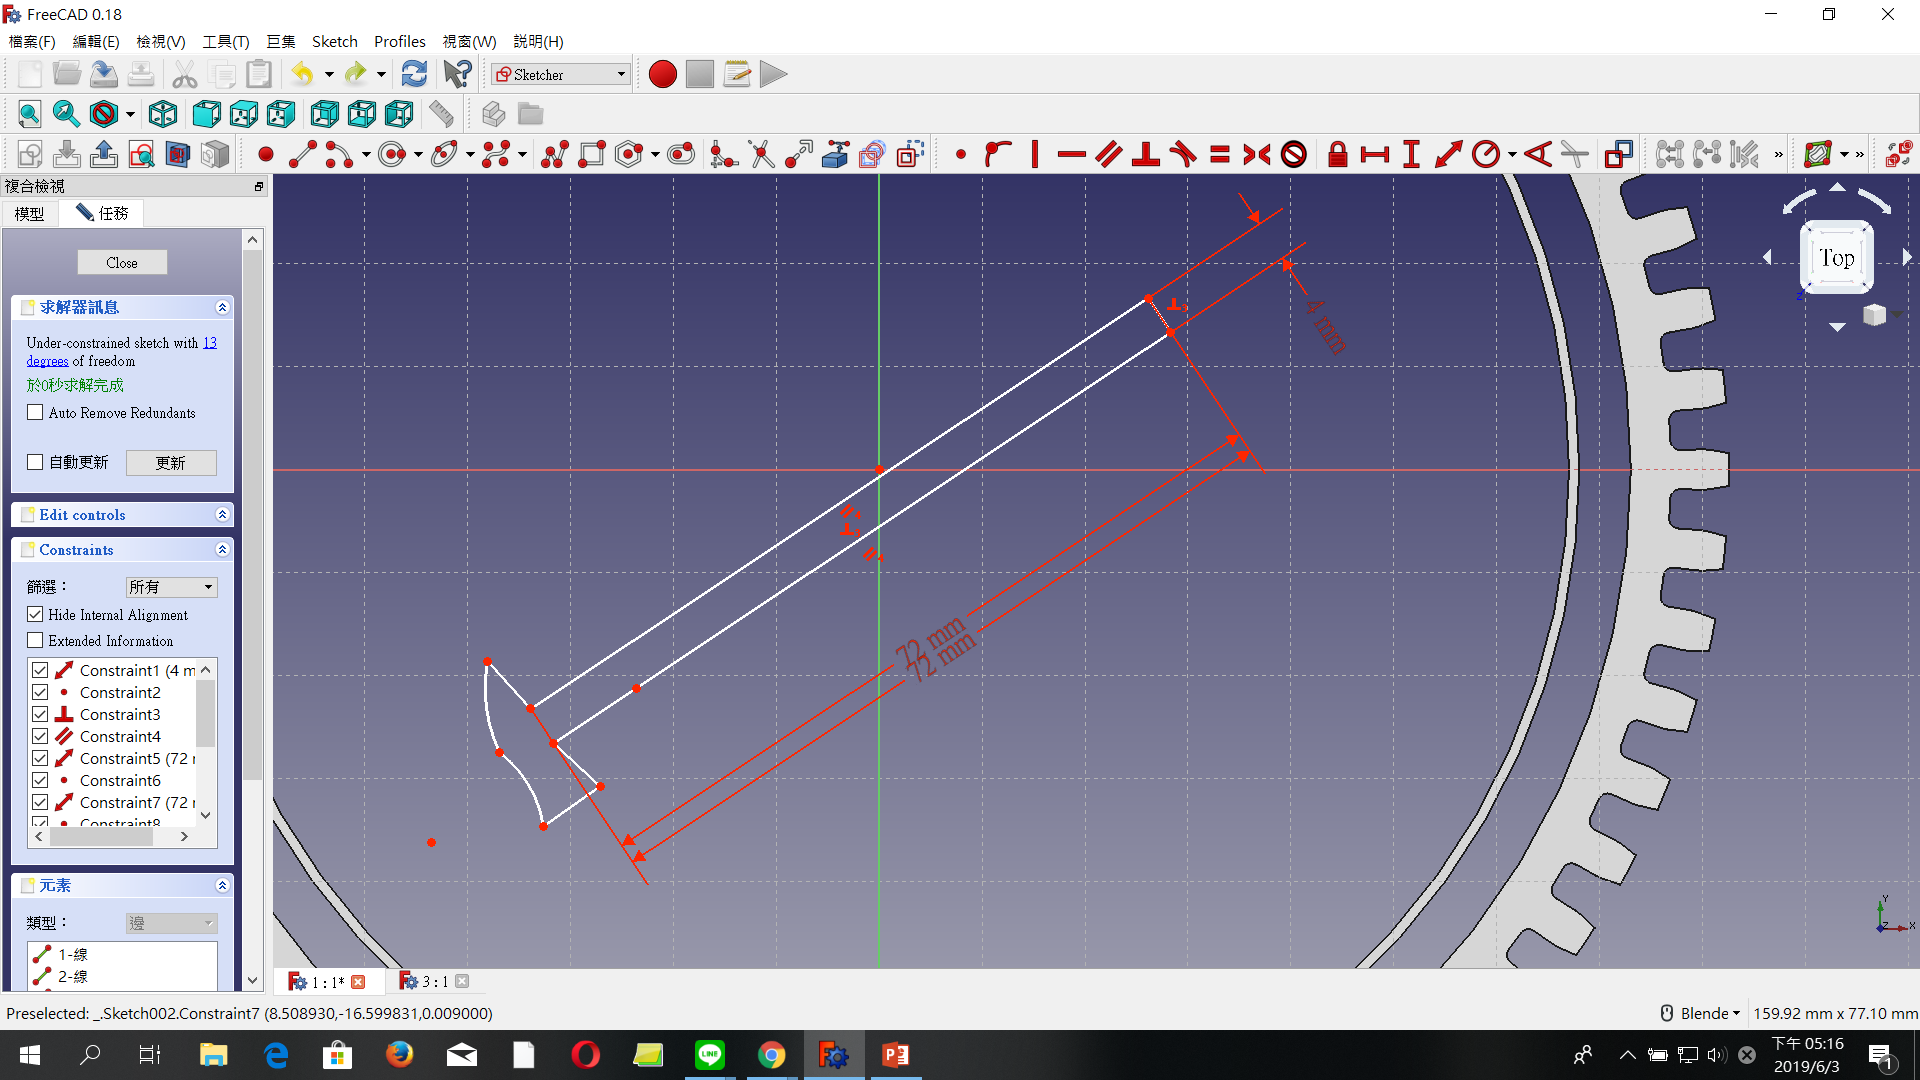Select the trim edge tool
This screenshot has width=1920, height=1080.
[x=761, y=154]
